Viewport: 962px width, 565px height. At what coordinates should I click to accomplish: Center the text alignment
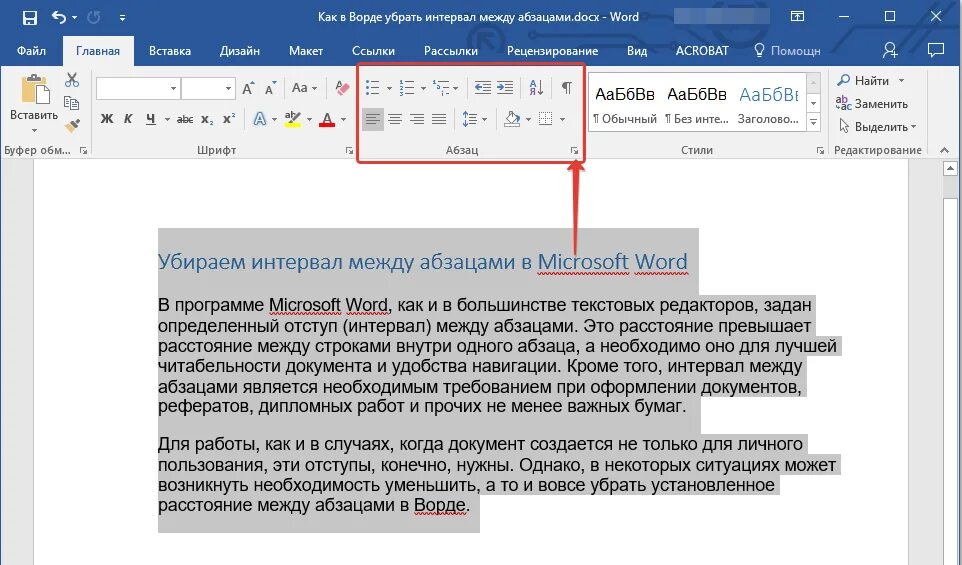[x=395, y=119]
